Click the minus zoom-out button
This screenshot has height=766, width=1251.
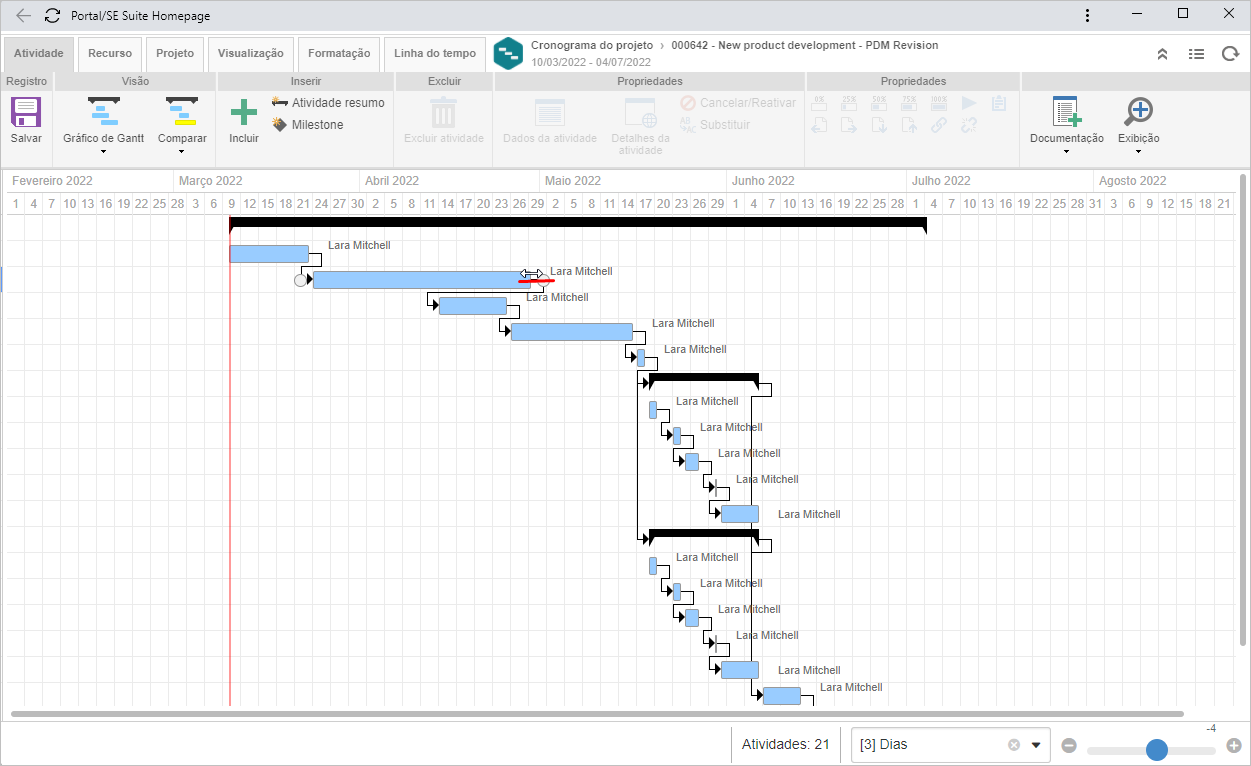(1069, 746)
